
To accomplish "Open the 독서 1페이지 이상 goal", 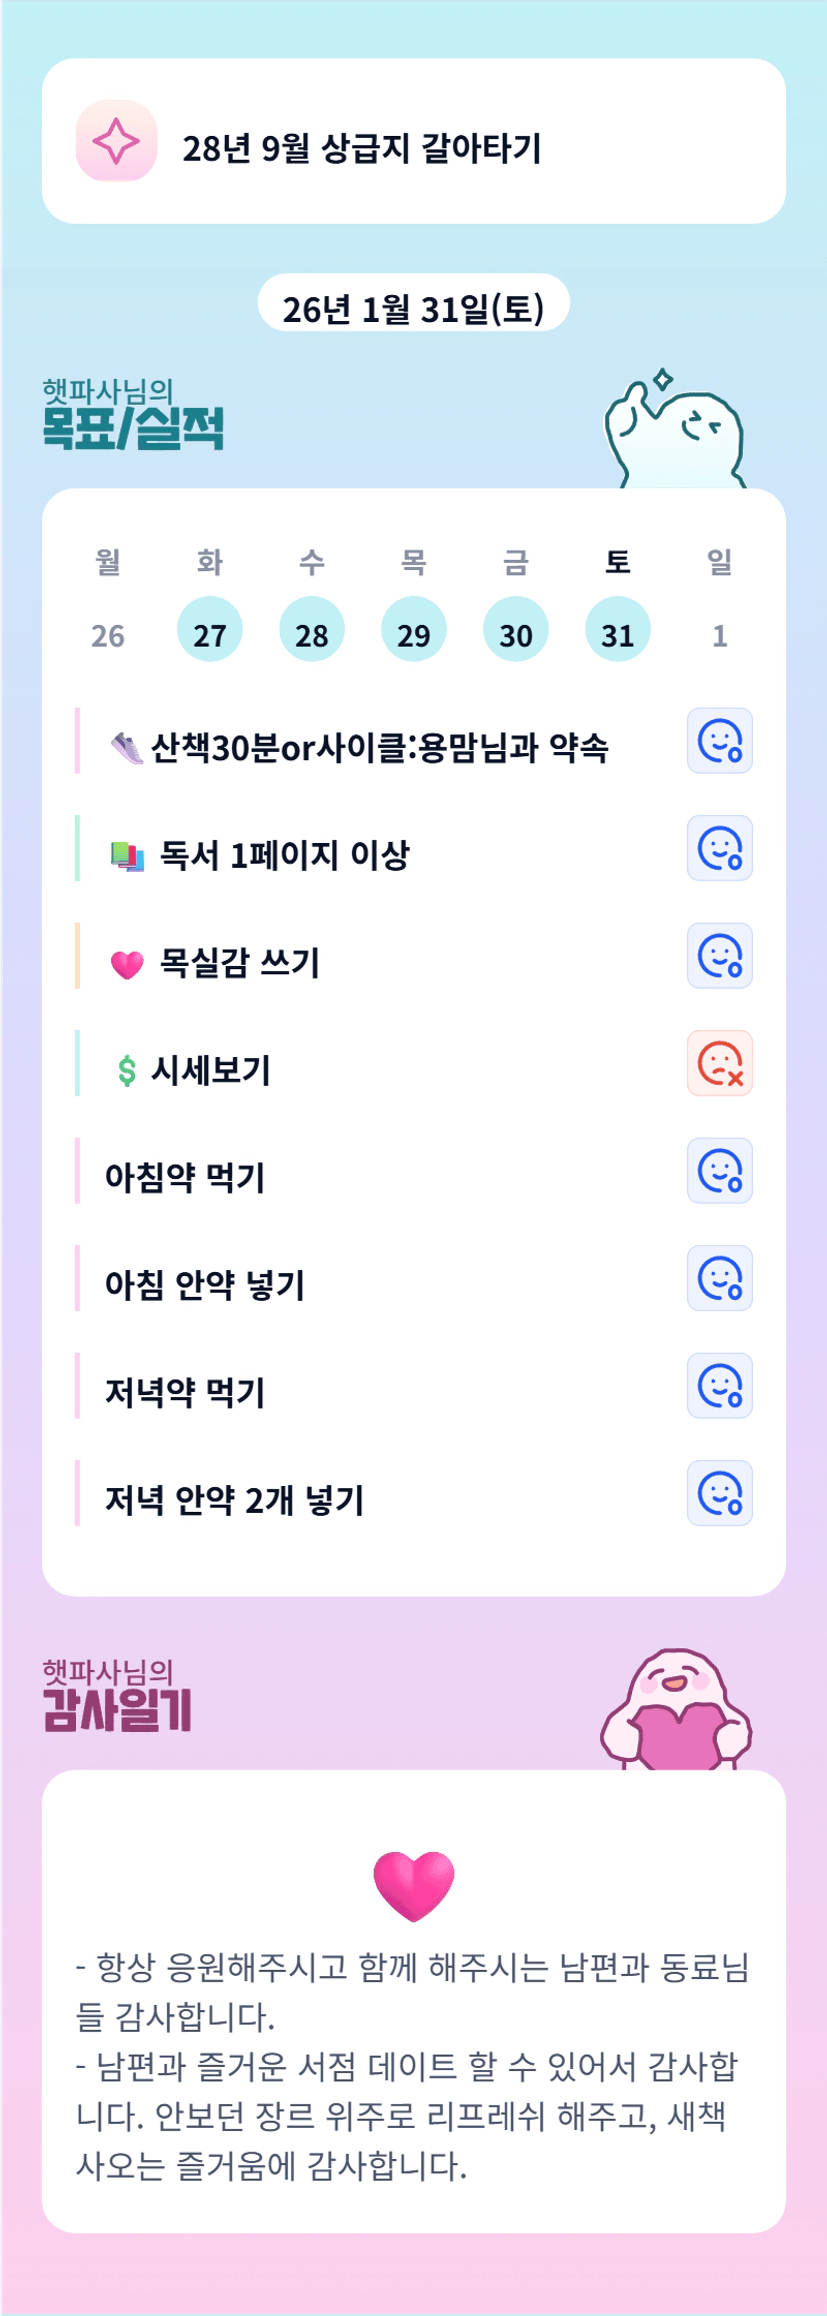I will (285, 856).
